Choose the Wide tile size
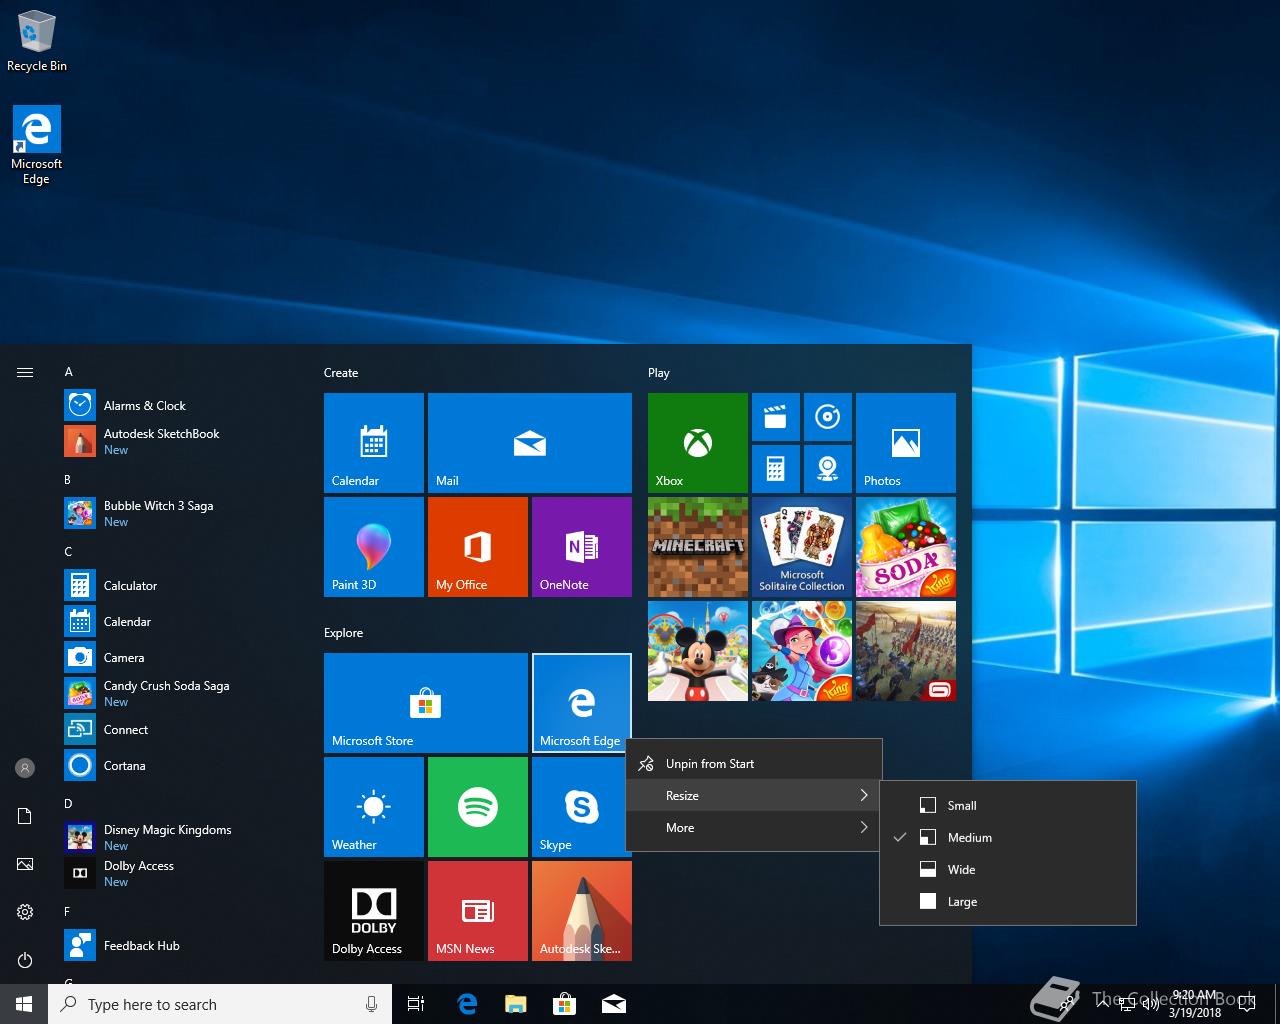The height and width of the screenshot is (1024, 1280). pyautogui.click(x=1008, y=870)
